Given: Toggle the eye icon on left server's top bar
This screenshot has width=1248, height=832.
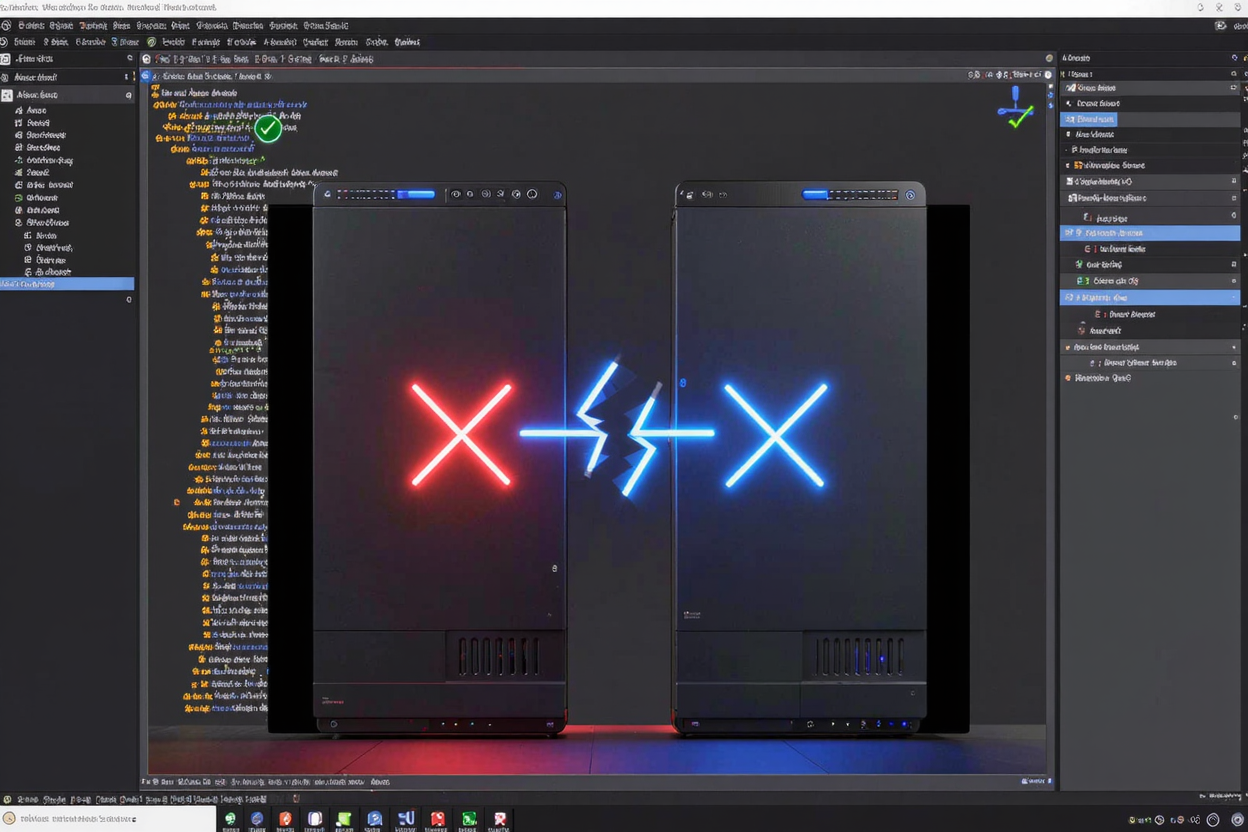Looking at the screenshot, I should pyautogui.click(x=456, y=194).
